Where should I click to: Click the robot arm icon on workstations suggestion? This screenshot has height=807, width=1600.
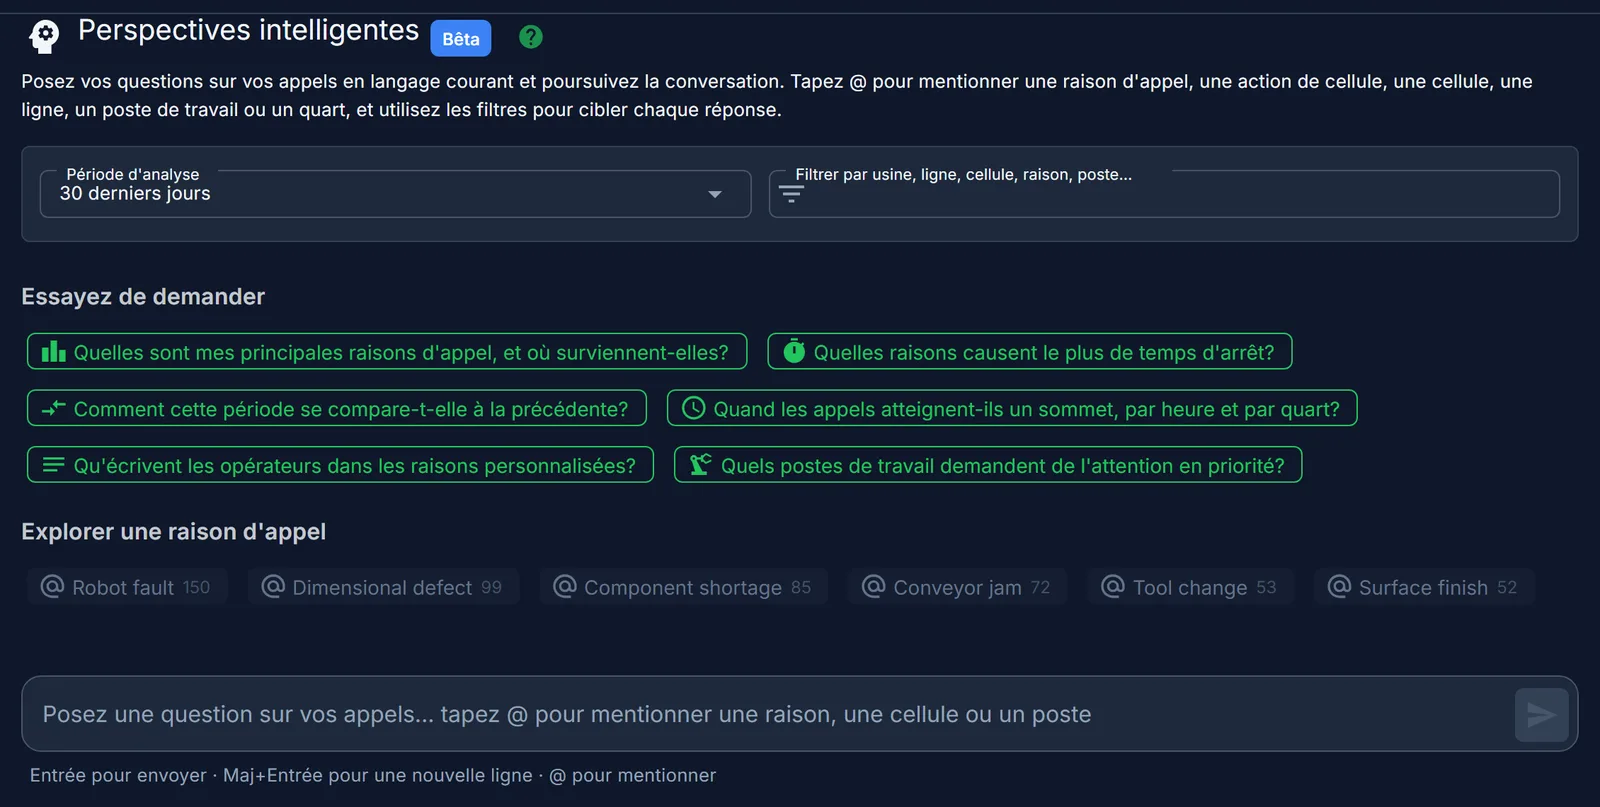click(701, 464)
